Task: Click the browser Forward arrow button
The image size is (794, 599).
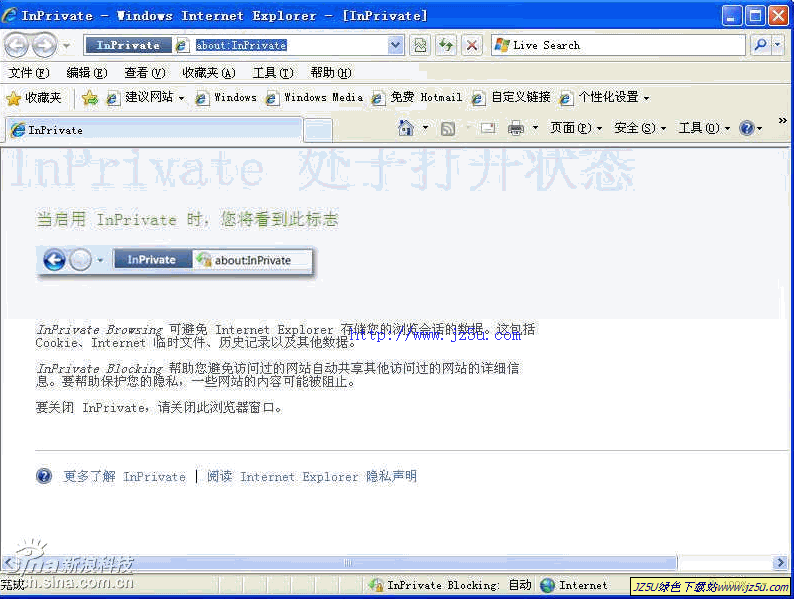Action: click(45, 46)
